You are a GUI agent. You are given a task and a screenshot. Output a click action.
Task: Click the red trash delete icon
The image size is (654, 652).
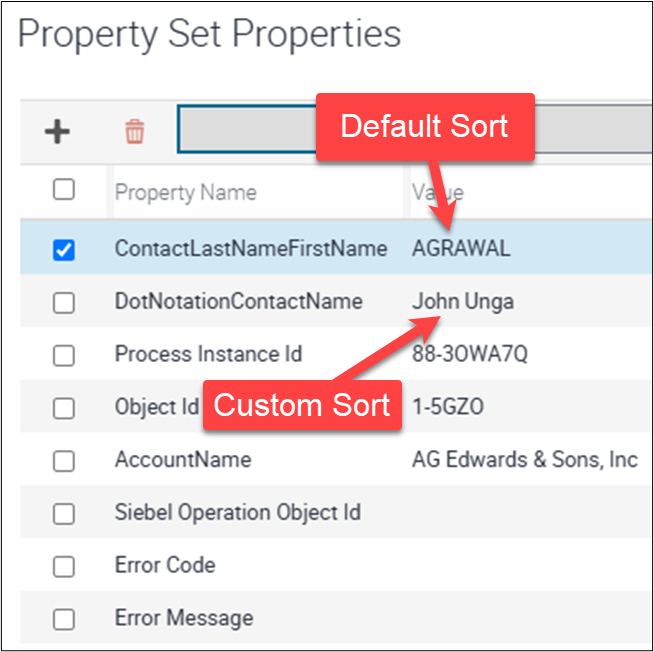[134, 131]
